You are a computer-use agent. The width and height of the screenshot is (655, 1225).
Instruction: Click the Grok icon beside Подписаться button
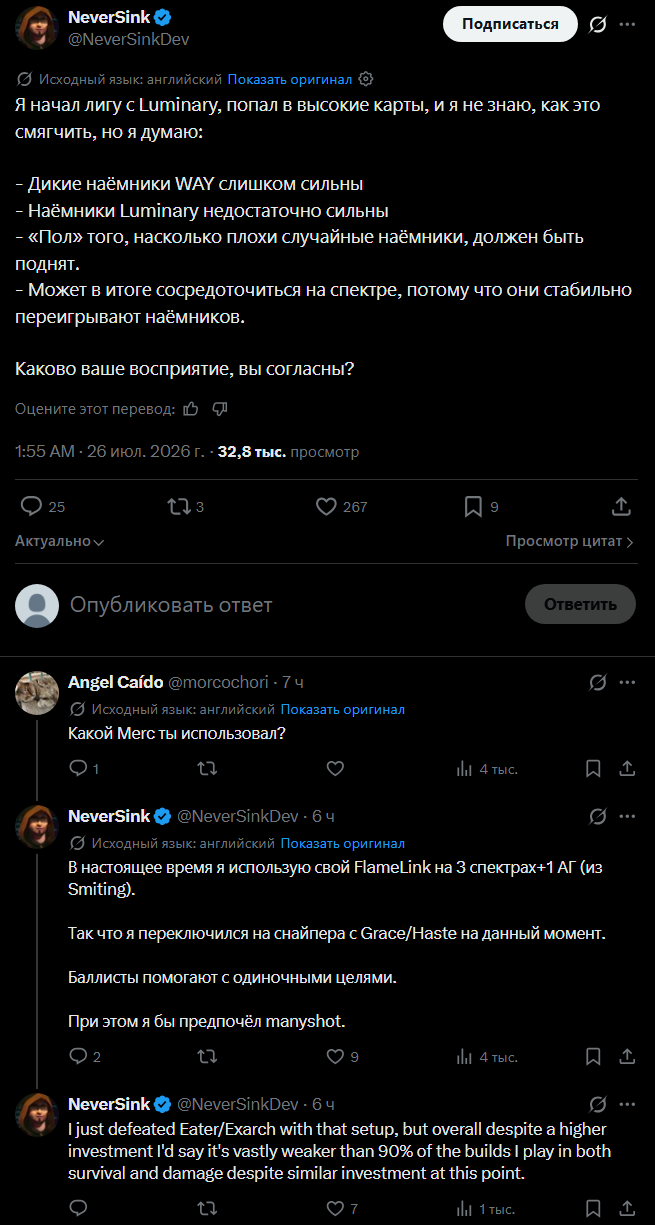[x=598, y=25]
